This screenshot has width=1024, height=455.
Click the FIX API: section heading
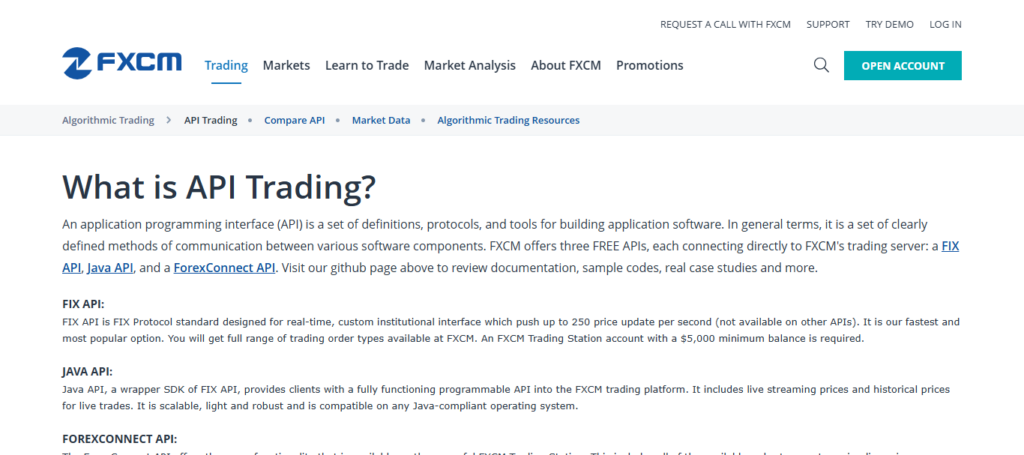point(83,304)
